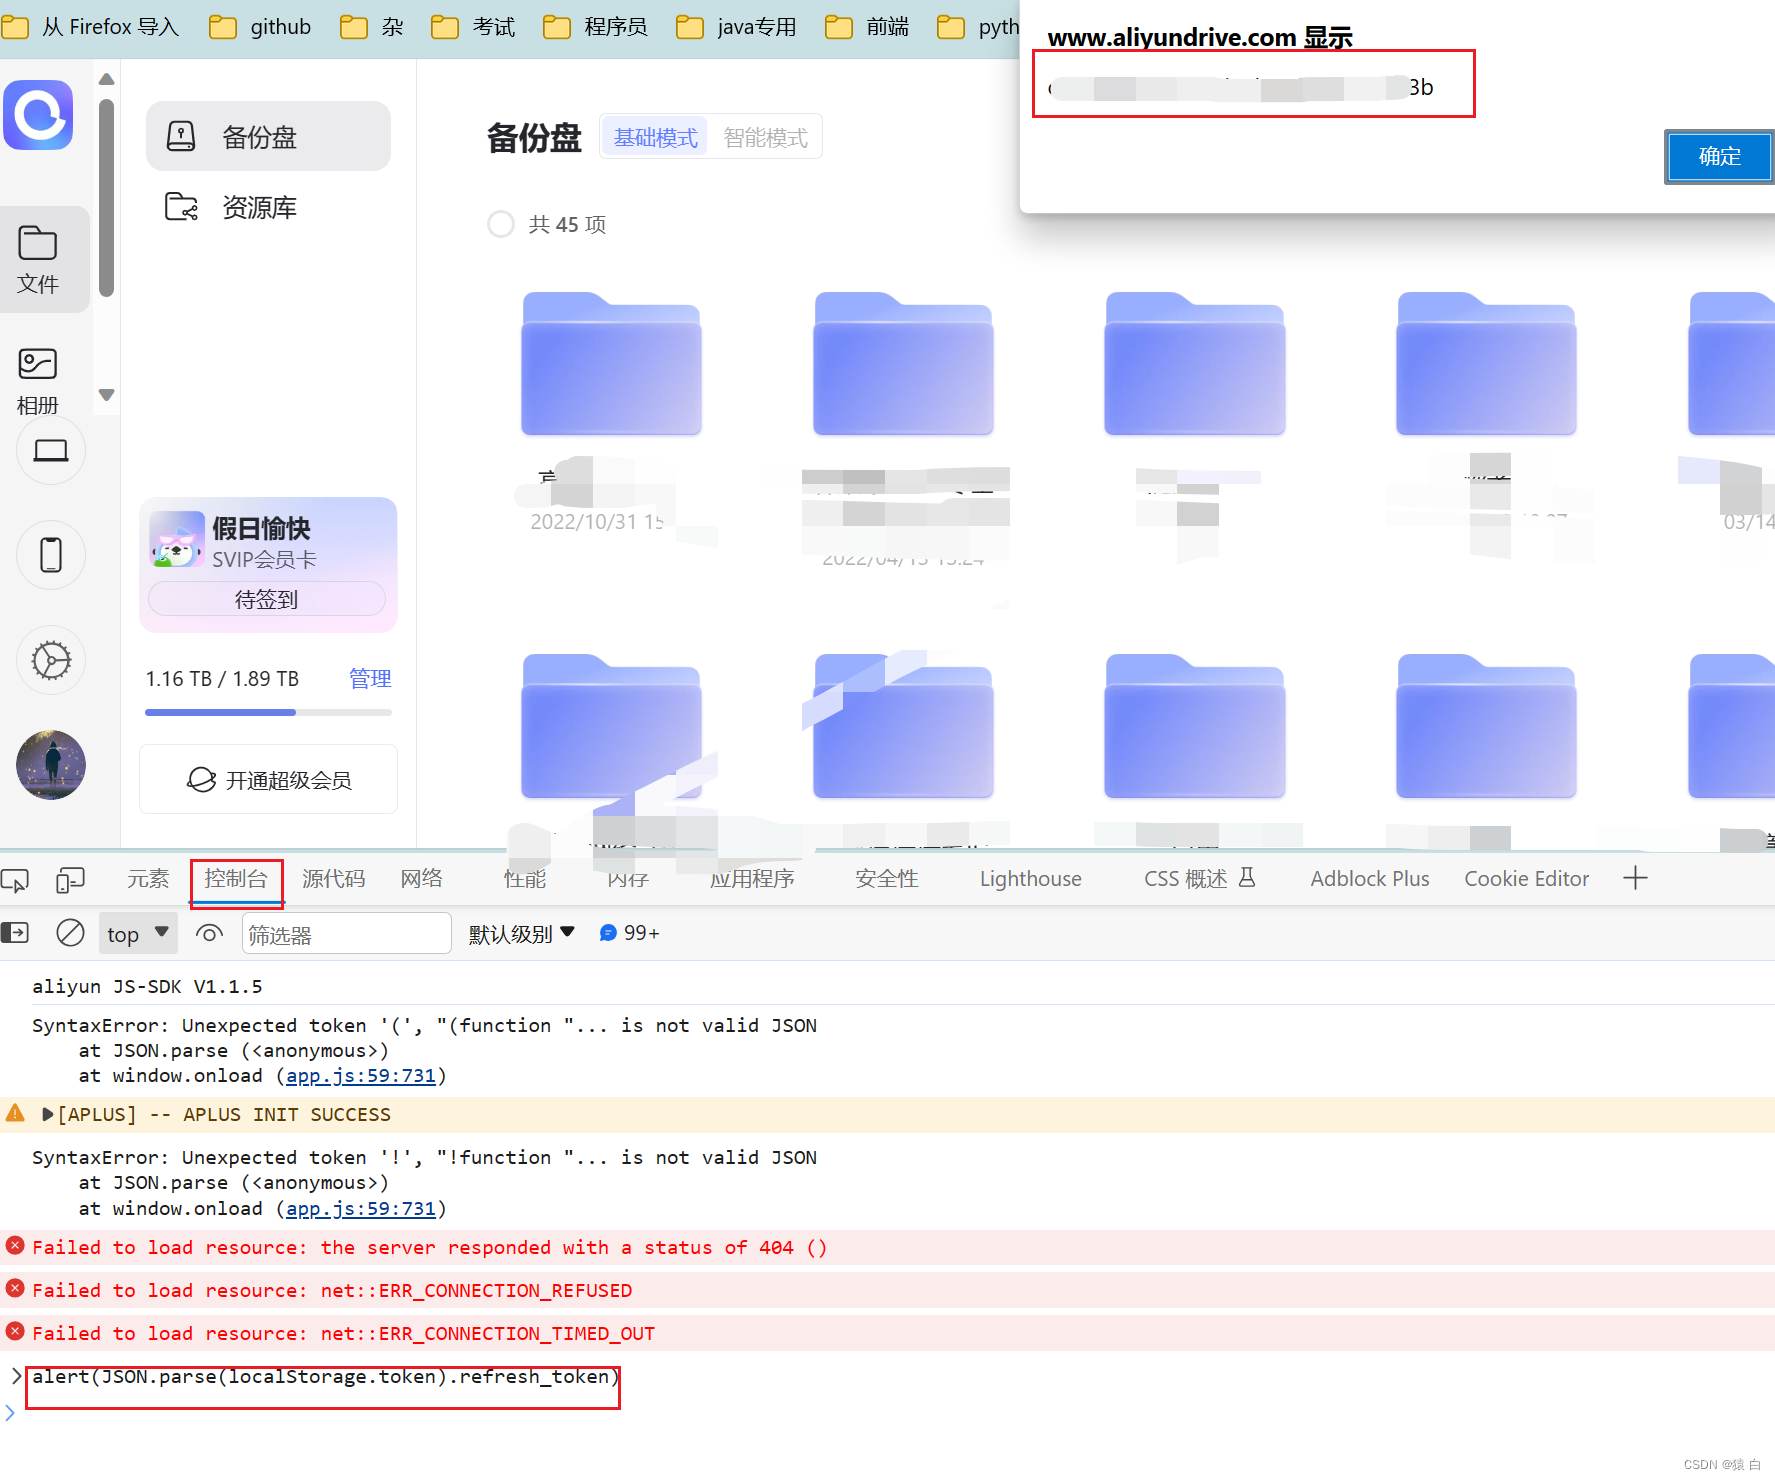
Task: Open the third folder in first row
Action: [x=1195, y=363]
